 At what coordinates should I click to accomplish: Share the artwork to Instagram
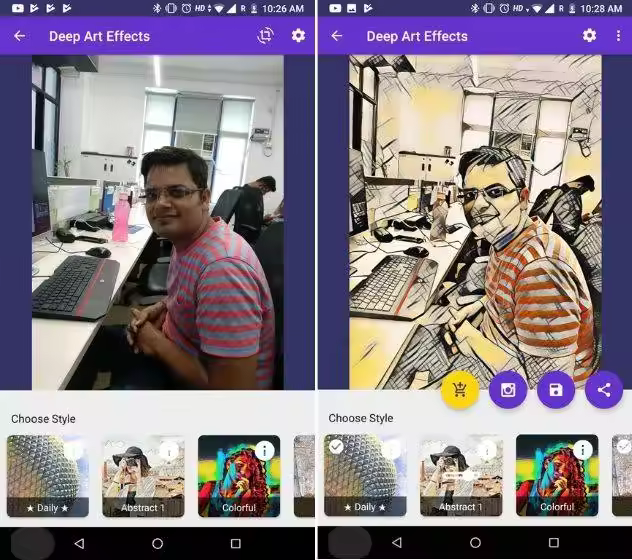[x=508, y=390]
